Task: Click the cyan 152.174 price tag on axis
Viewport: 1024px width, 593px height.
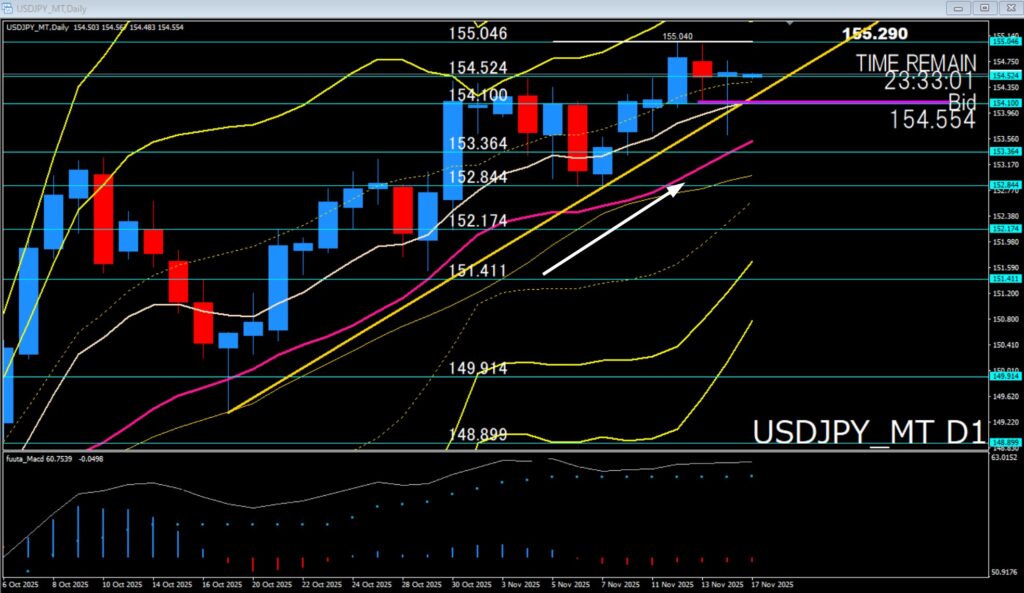Action: pyautogui.click(x=1004, y=229)
